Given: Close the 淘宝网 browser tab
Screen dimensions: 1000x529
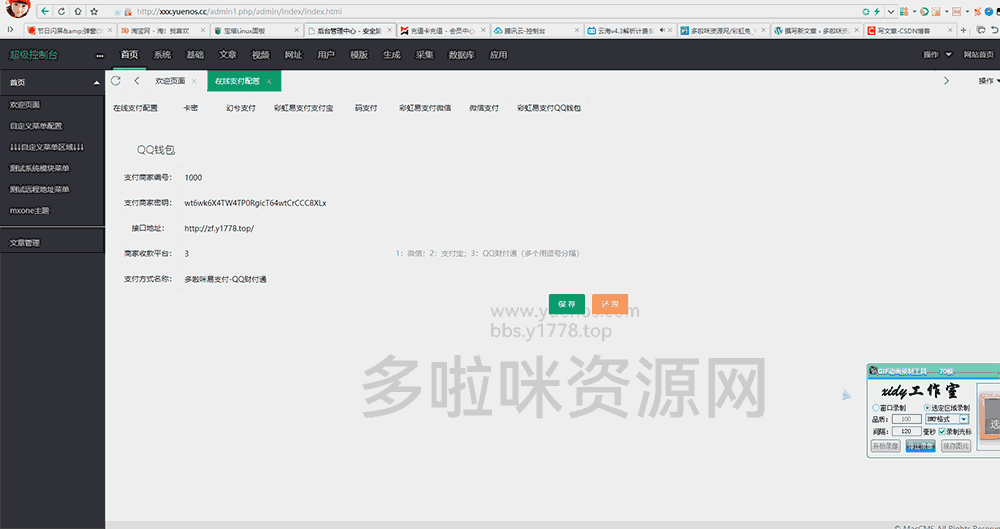Looking at the screenshot, I should (203, 30).
